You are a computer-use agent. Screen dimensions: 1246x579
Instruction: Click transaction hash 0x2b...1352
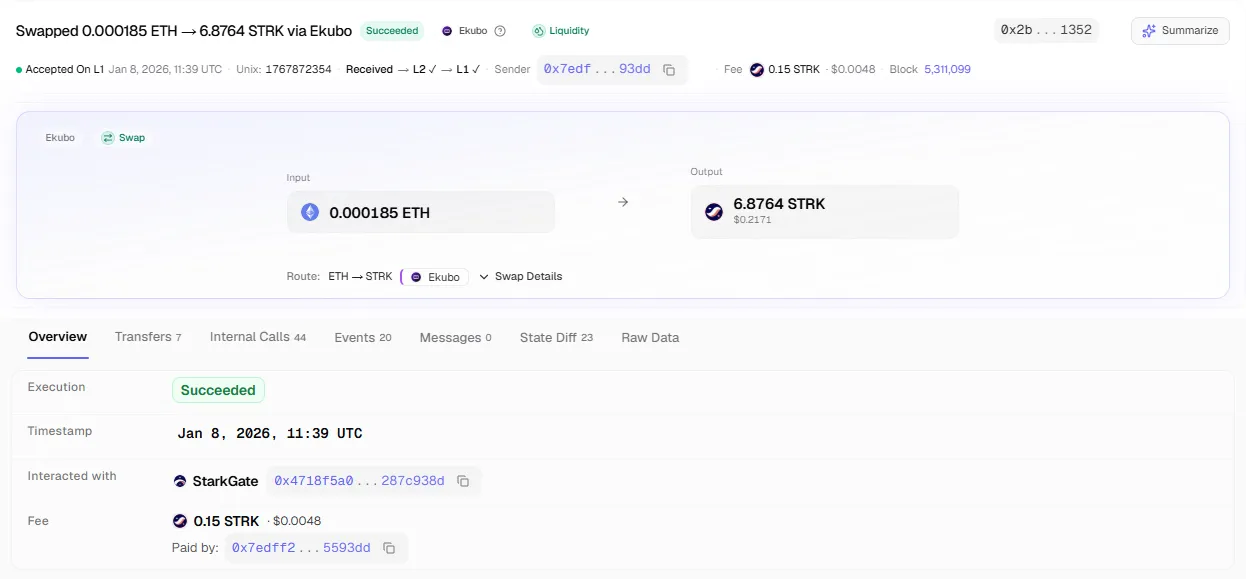click(x=1046, y=30)
